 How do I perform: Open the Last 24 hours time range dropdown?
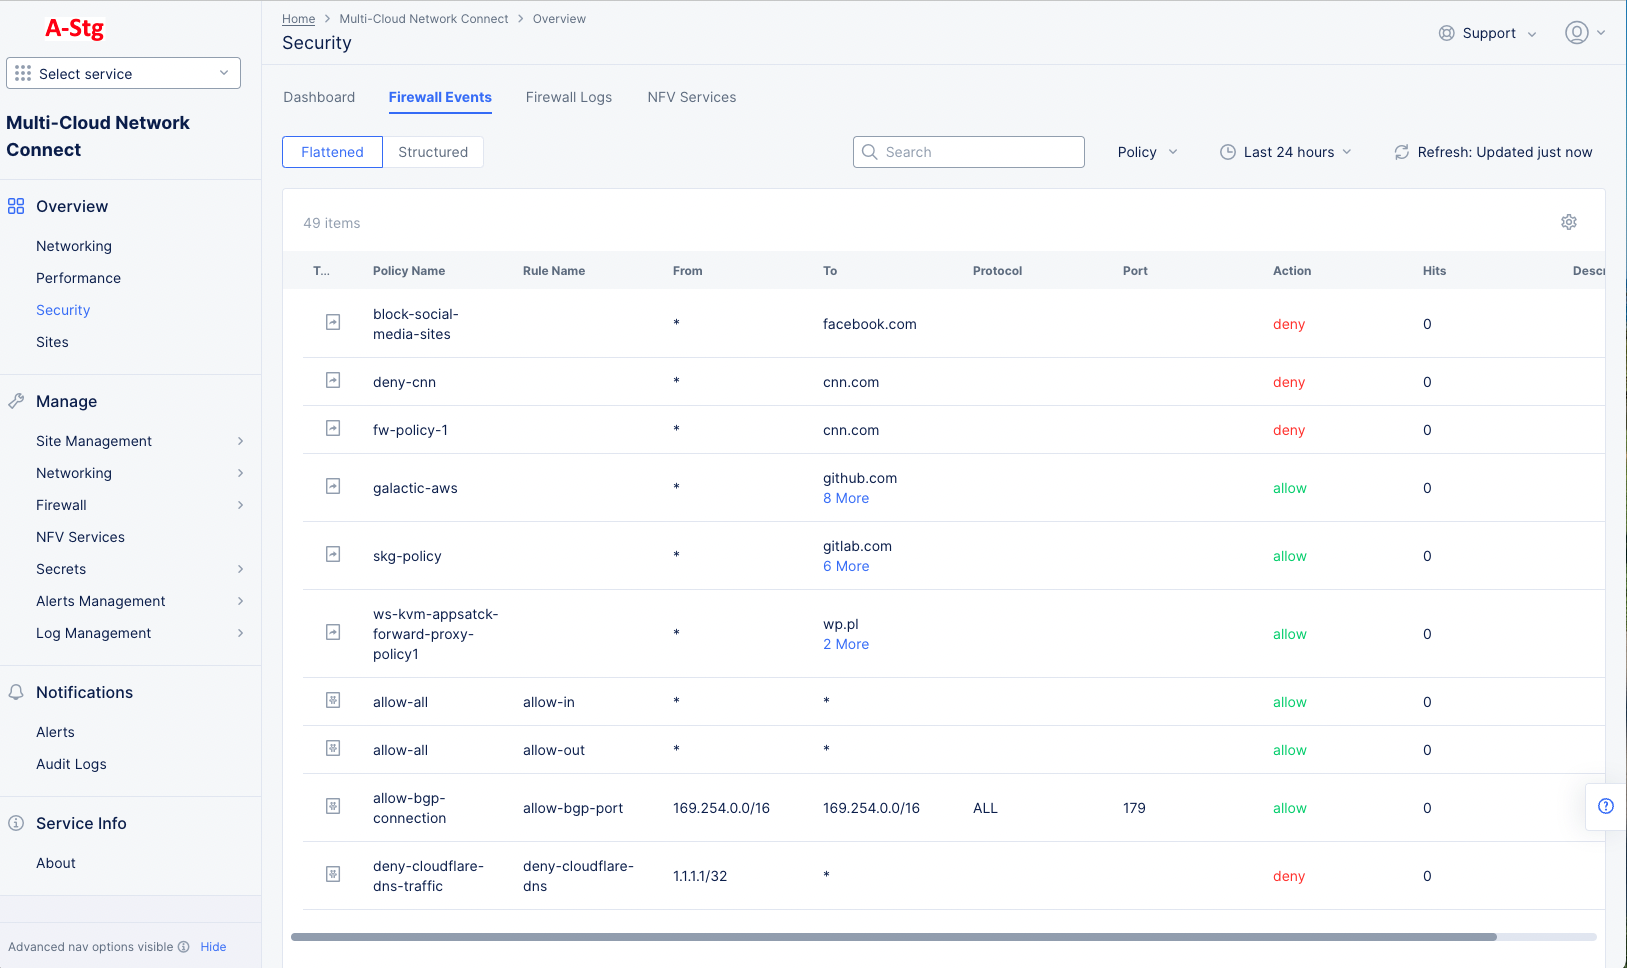coord(1286,152)
